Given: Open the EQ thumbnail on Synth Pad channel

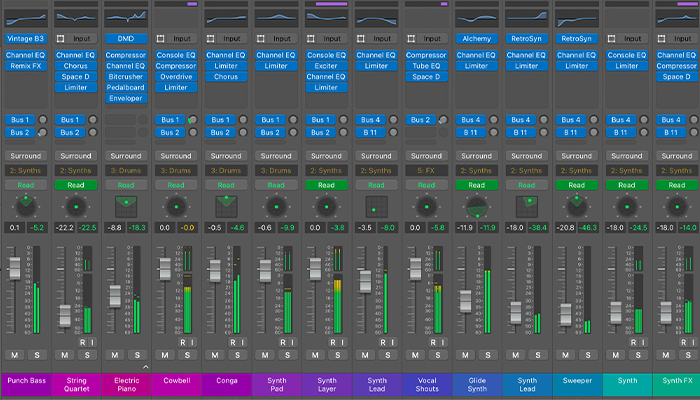Looking at the screenshot, I should pos(276,19).
